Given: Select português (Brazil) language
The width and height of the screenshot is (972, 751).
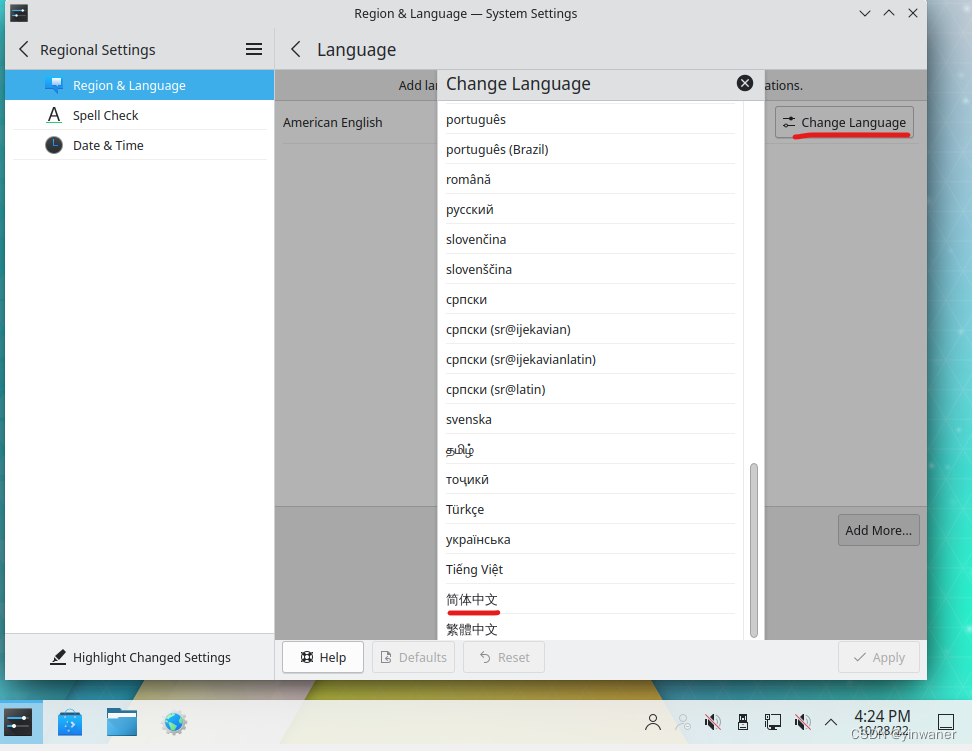Looking at the screenshot, I should click(x=590, y=149).
